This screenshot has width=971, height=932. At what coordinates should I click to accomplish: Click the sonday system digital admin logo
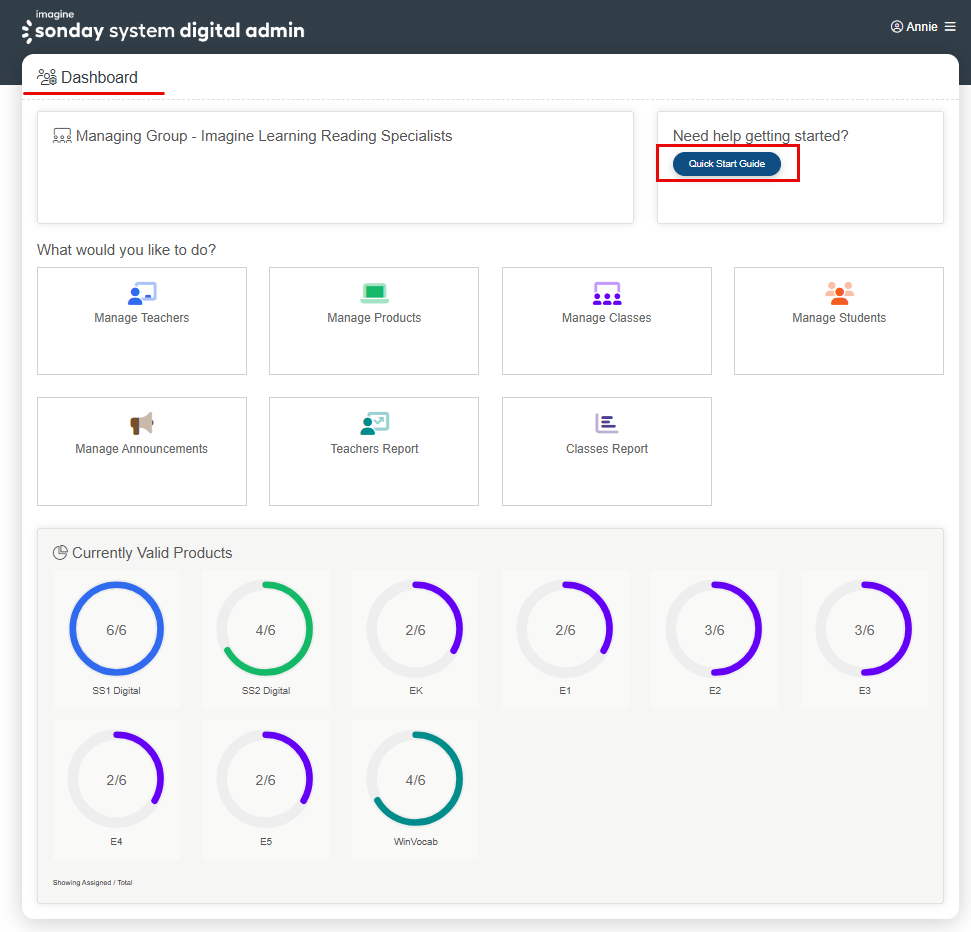coord(163,26)
